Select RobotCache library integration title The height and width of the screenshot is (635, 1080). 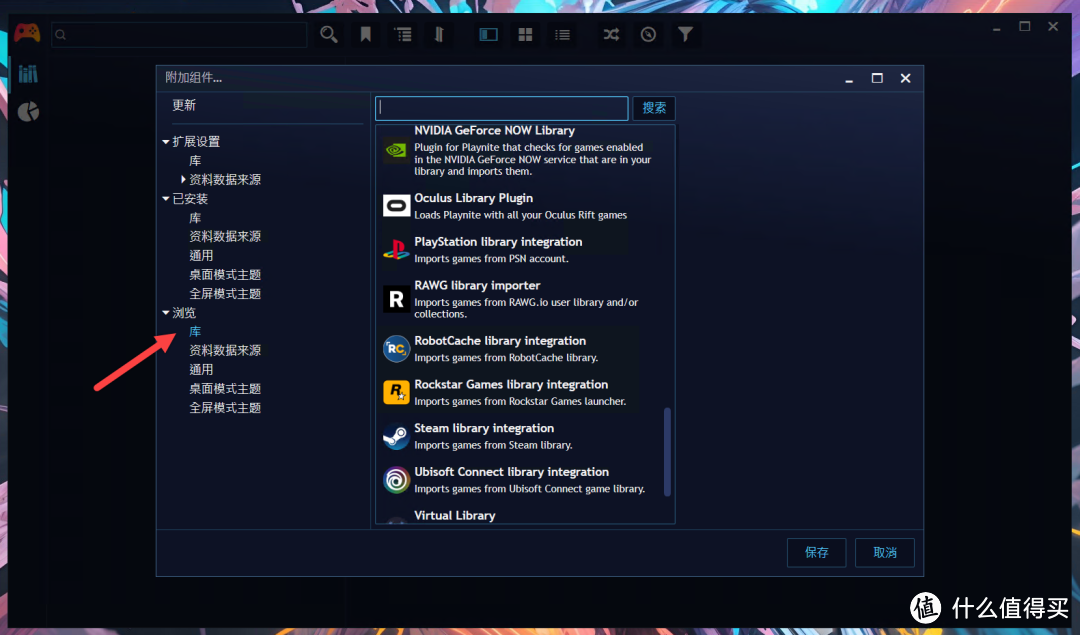(500, 341)
